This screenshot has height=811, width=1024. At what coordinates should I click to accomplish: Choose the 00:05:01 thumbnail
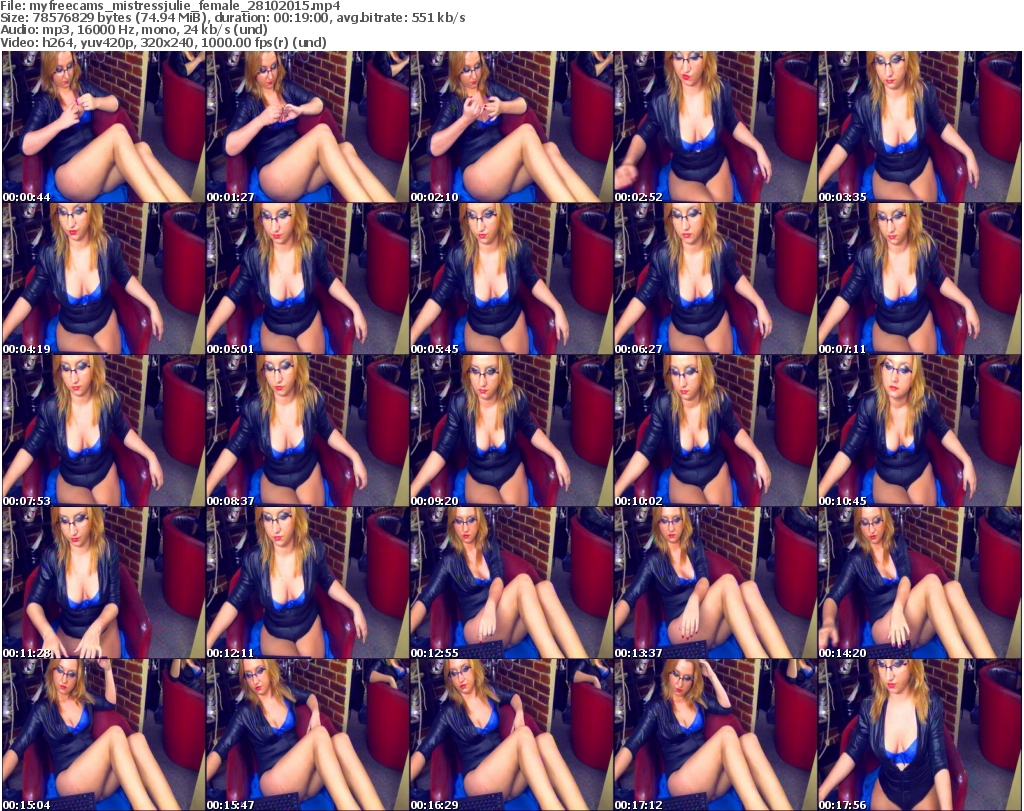308,279
